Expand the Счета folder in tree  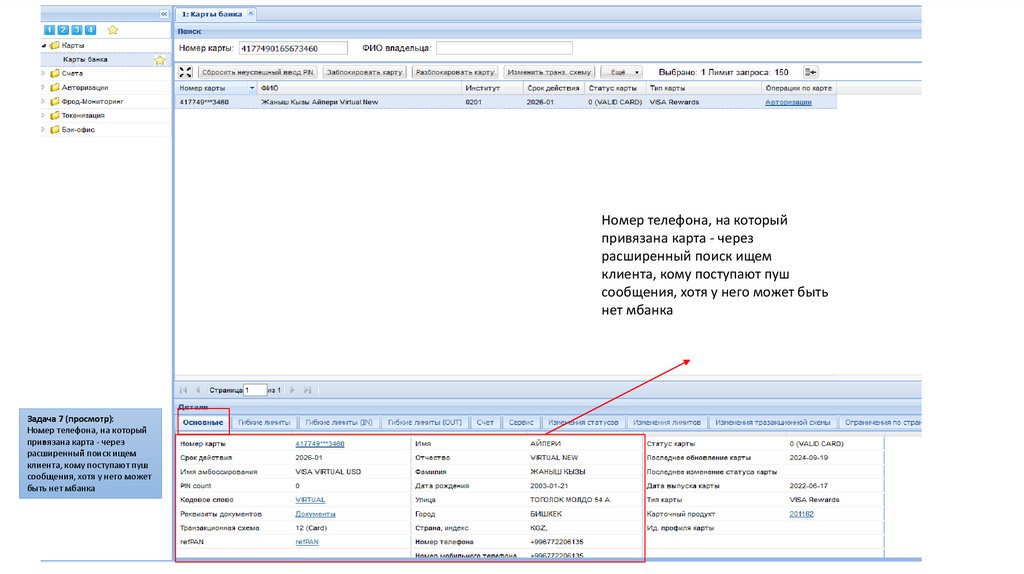click(43, 73)
